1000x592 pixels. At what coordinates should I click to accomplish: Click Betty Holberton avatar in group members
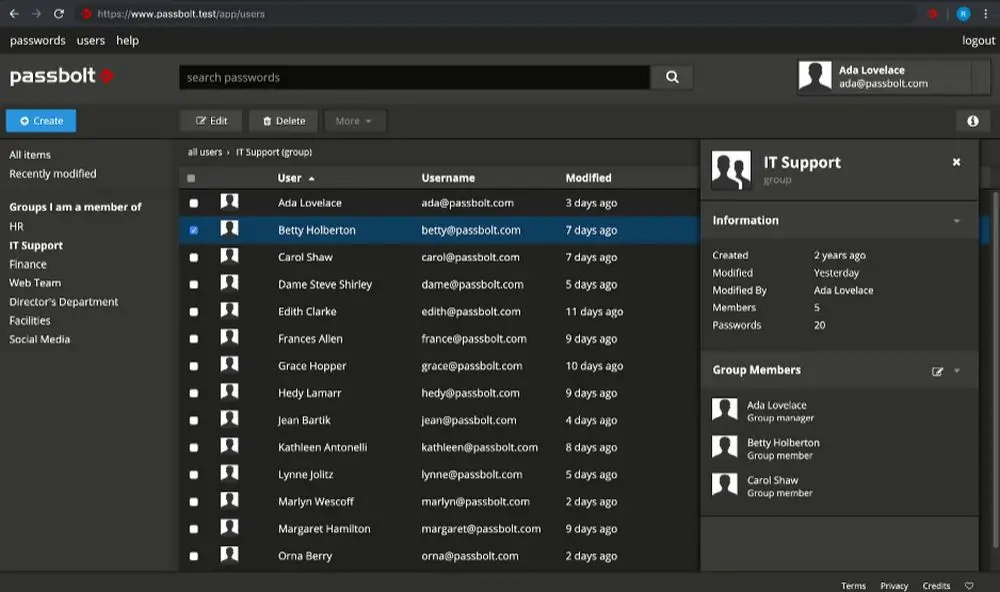click(x=724, y=447)
